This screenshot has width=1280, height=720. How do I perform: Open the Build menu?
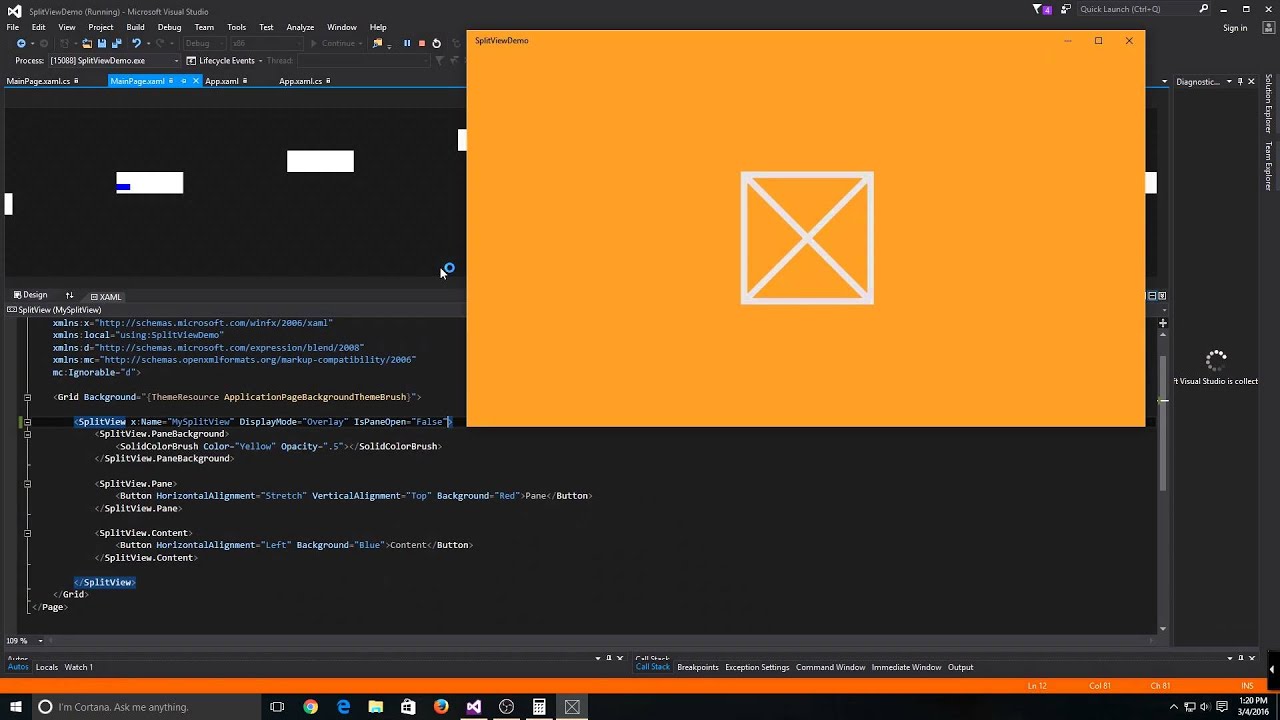pos(135,27)
